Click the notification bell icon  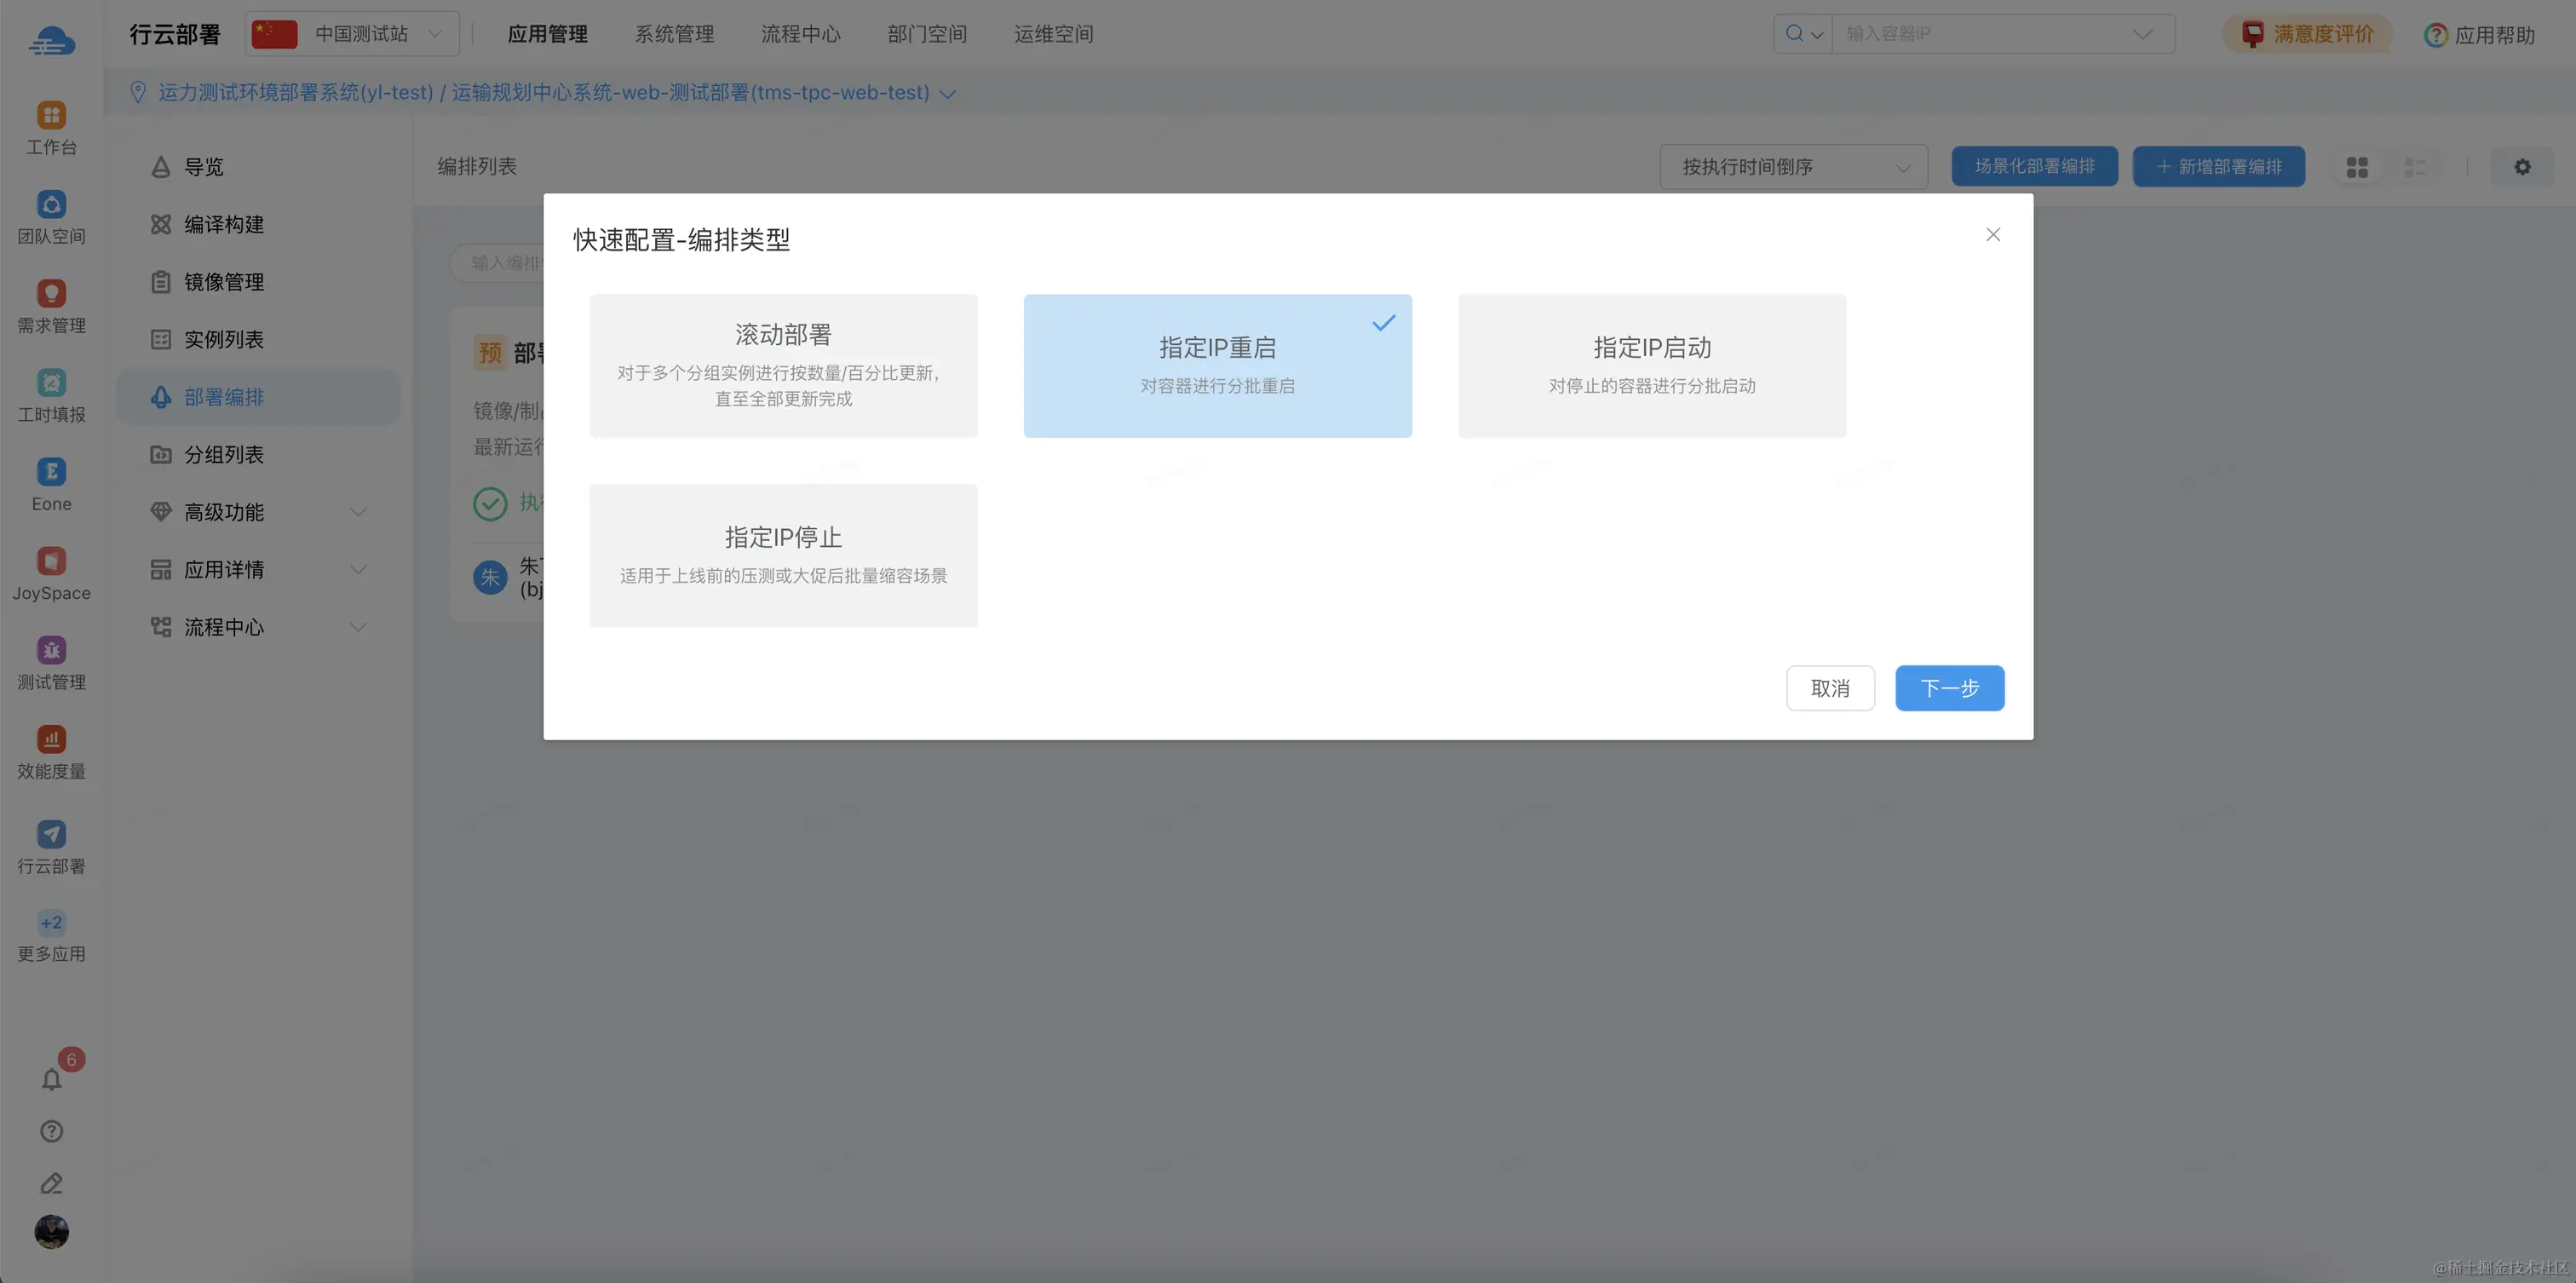[x=51, y=1080]
